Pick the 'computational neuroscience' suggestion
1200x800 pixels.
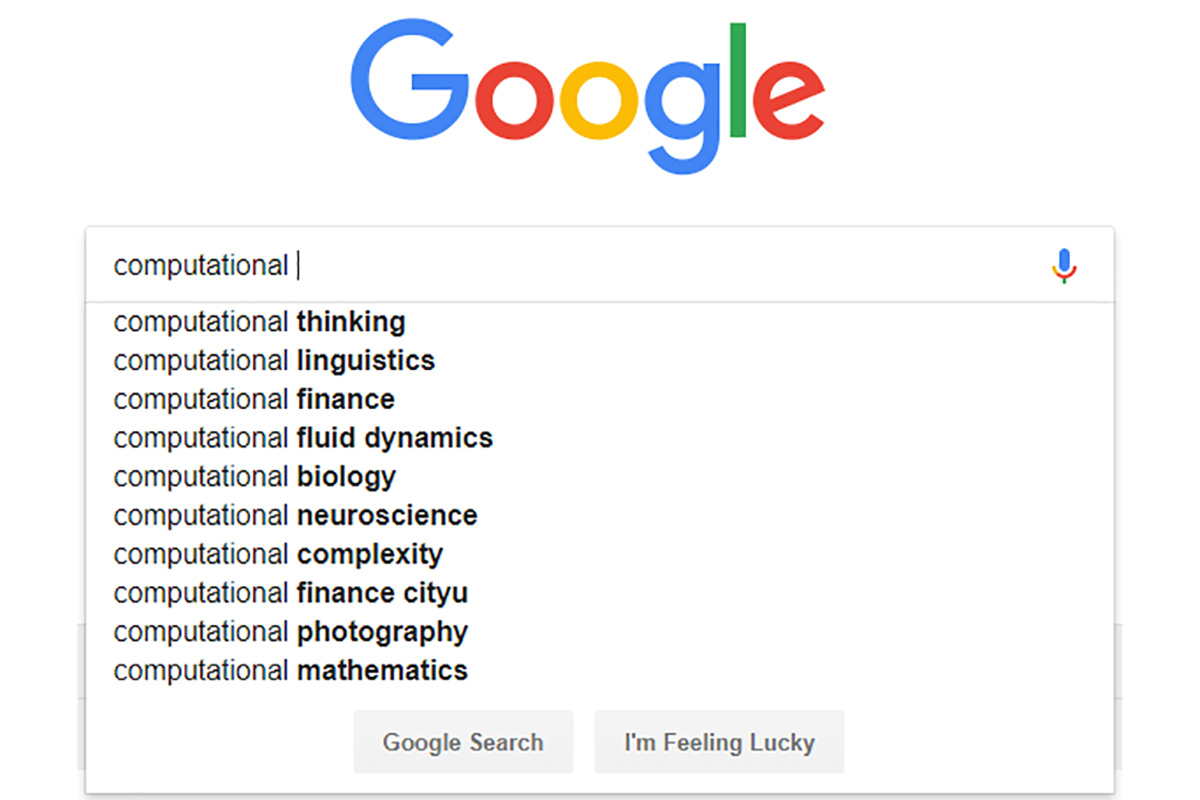[x=600, y=516]
